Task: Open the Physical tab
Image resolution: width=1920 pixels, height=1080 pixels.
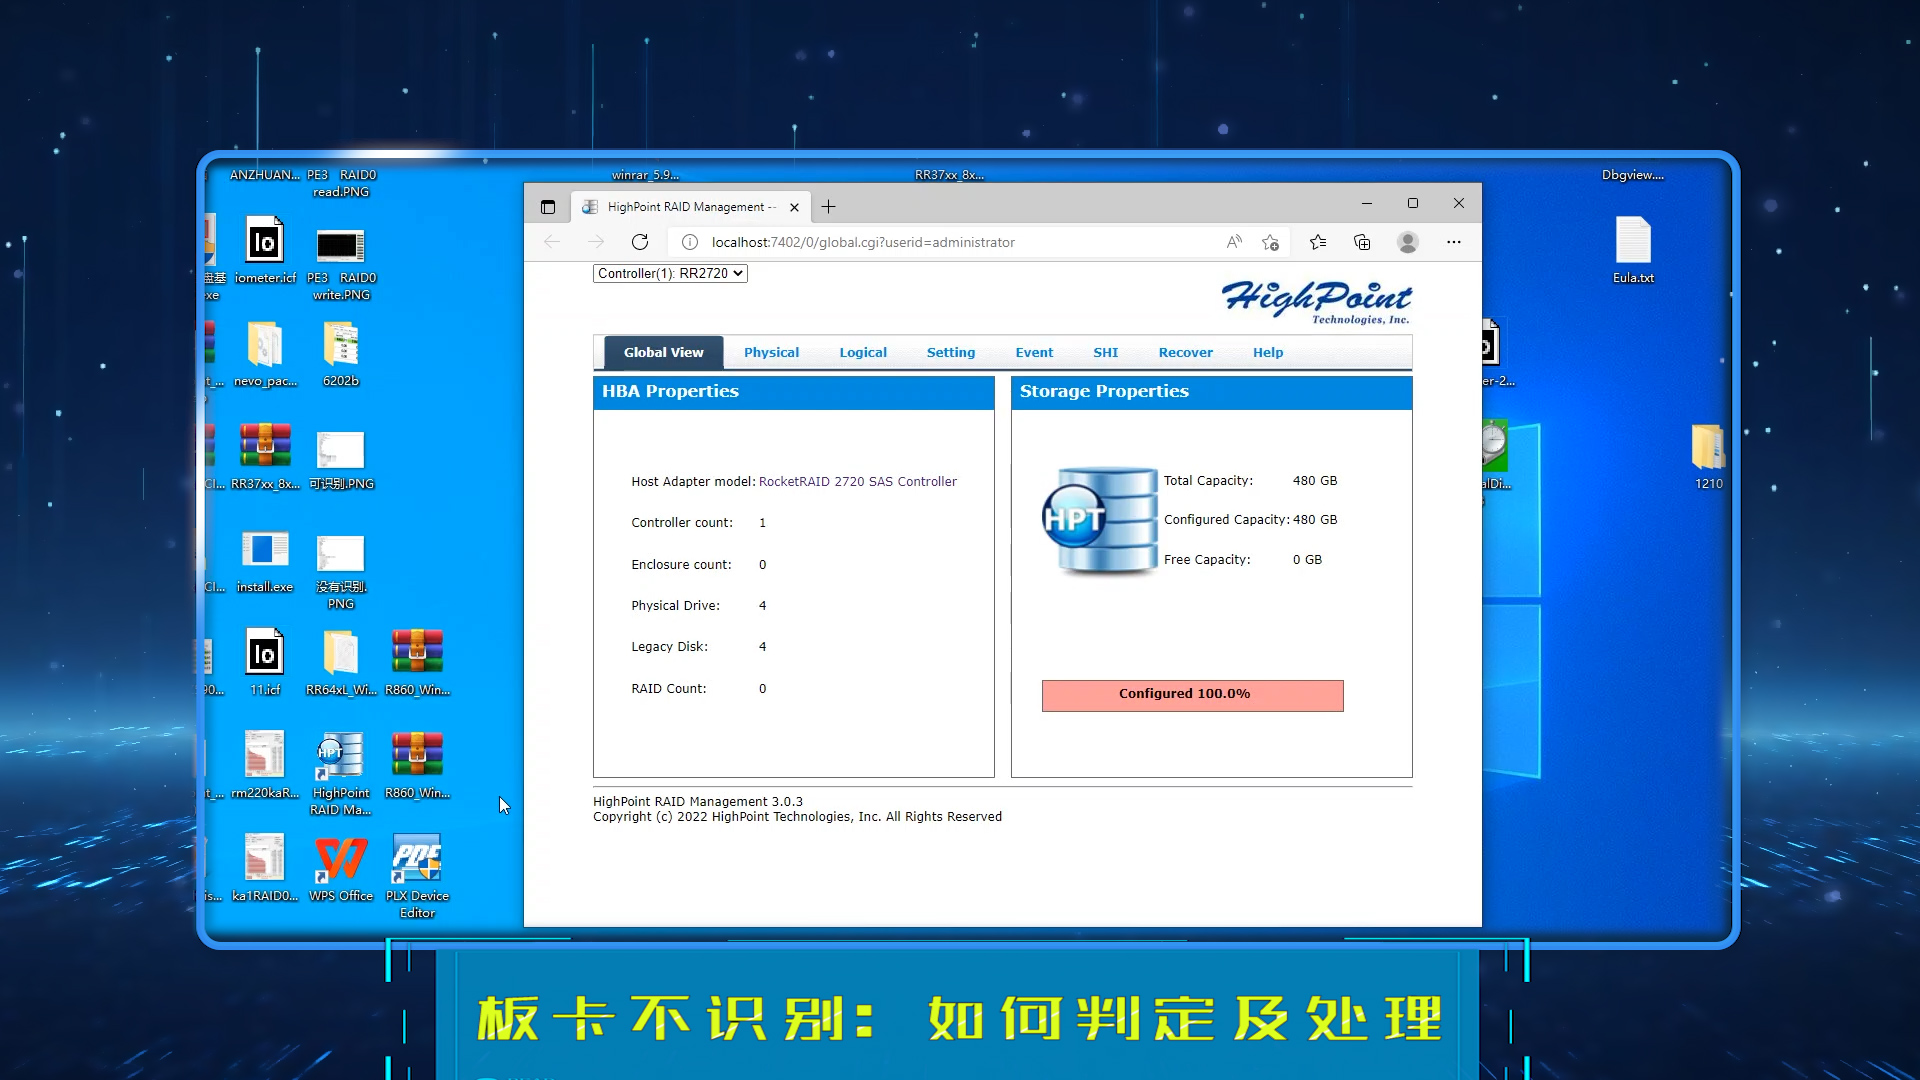Action: click(771, 352)
